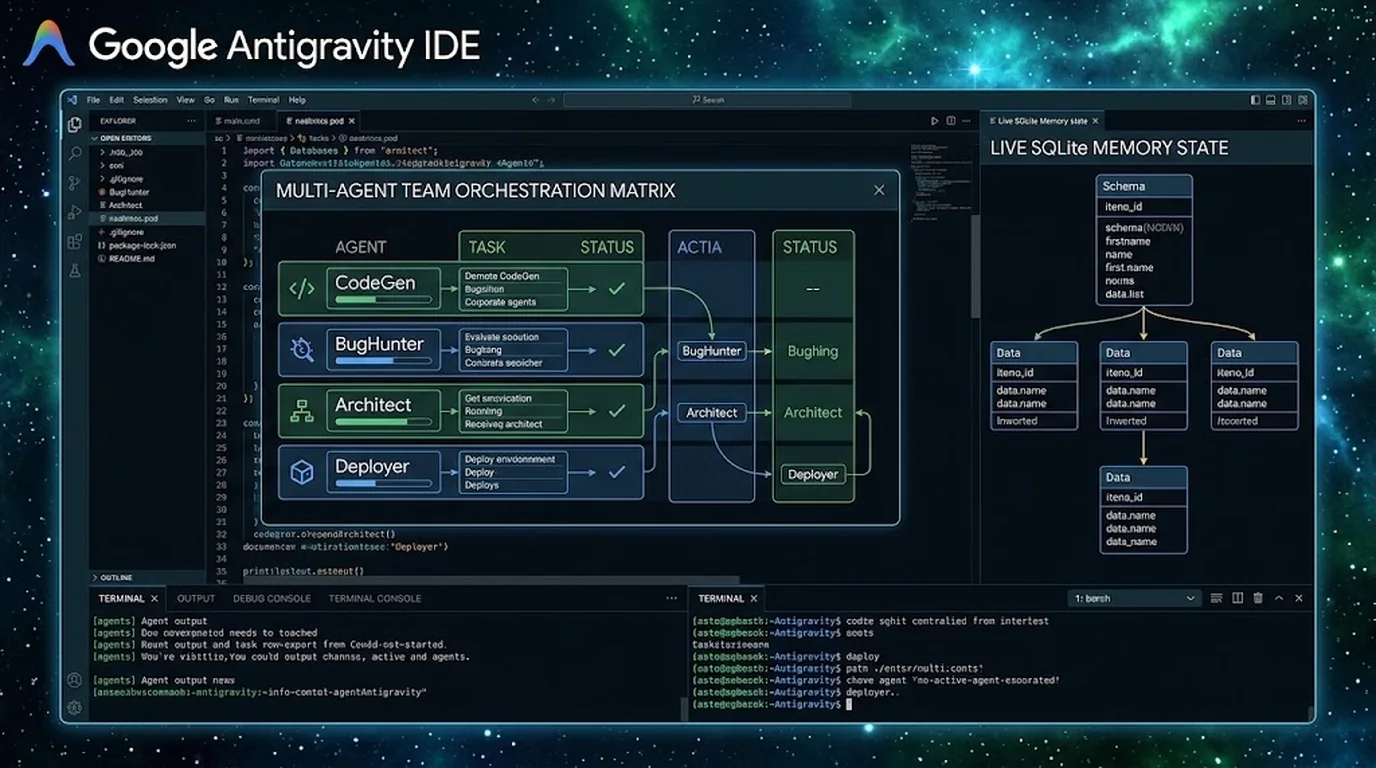Open the Manage gear icon
The width and height of the screenshot is (1376, 768).
[x=74, y=708]
